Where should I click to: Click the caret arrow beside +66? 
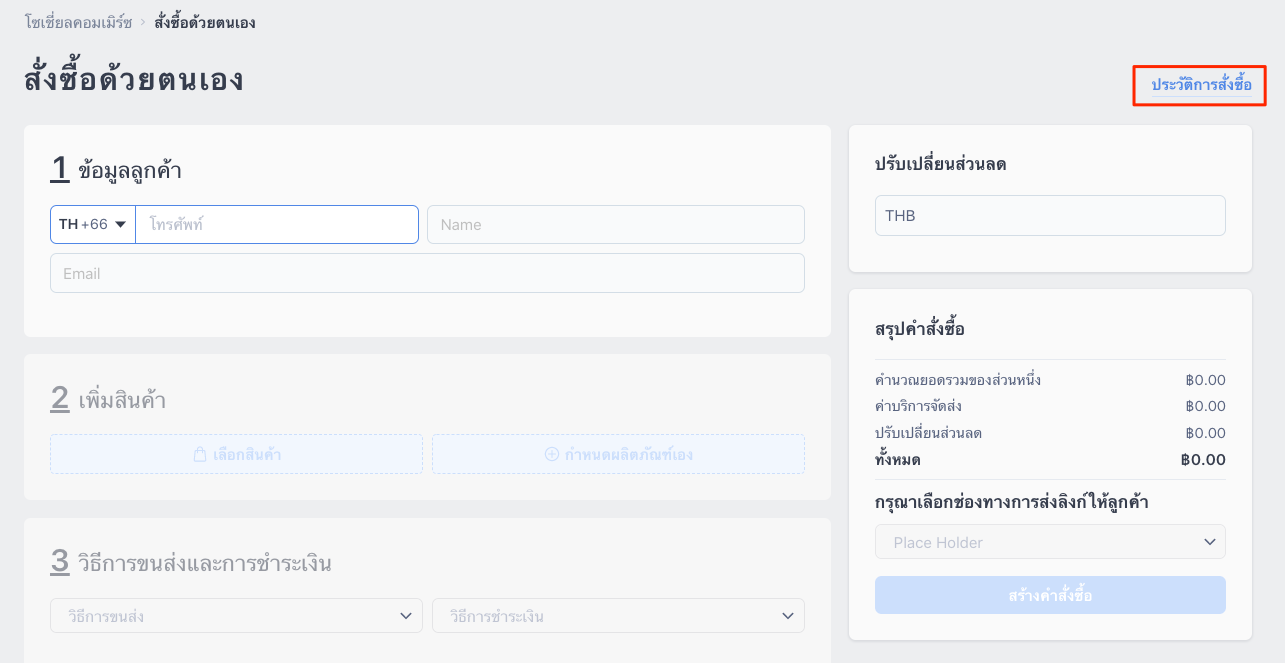click(120, 225)
